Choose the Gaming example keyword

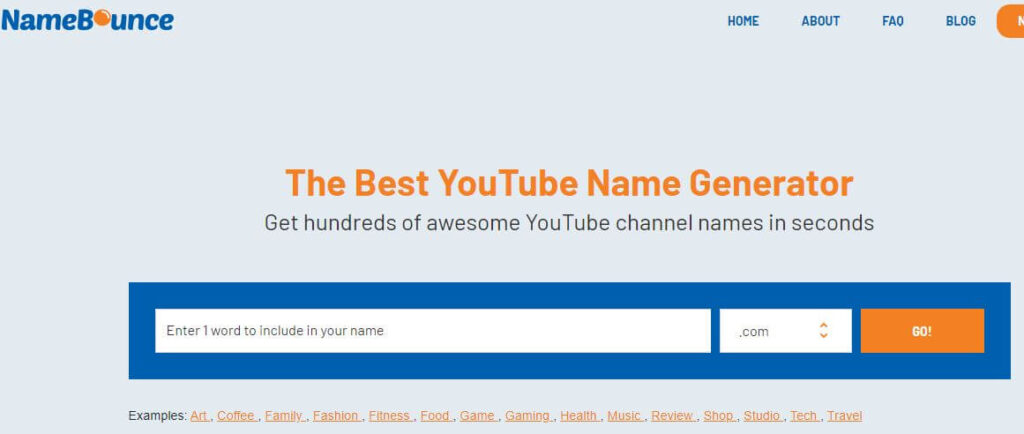pyautogui.click(x=528, y=416)
